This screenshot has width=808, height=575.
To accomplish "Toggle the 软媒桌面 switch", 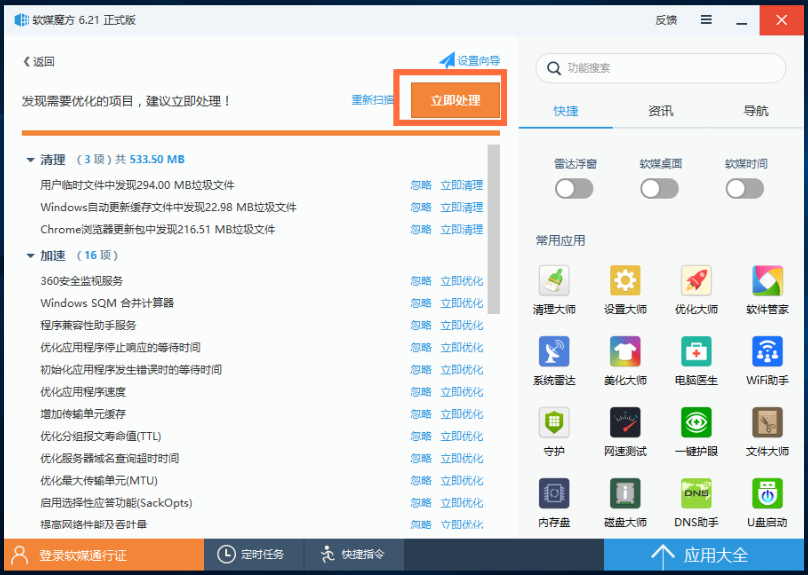I will click(x=660, y=189).
